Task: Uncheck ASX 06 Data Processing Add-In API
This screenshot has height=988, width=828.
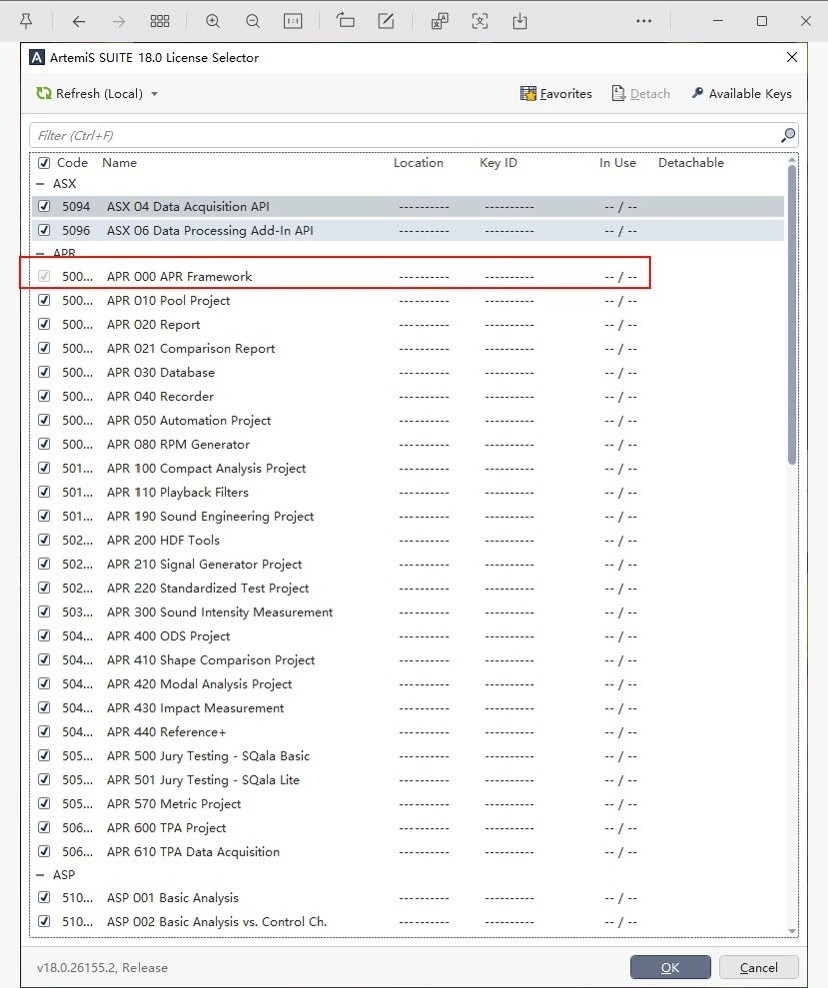Action: [x=44, y=230]
